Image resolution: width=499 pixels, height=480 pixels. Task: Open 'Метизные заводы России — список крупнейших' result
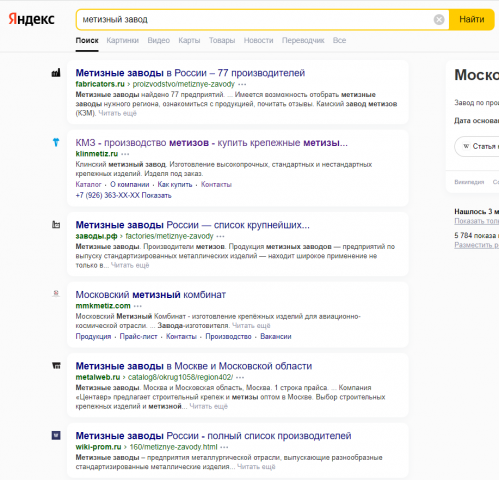point(193,225)
